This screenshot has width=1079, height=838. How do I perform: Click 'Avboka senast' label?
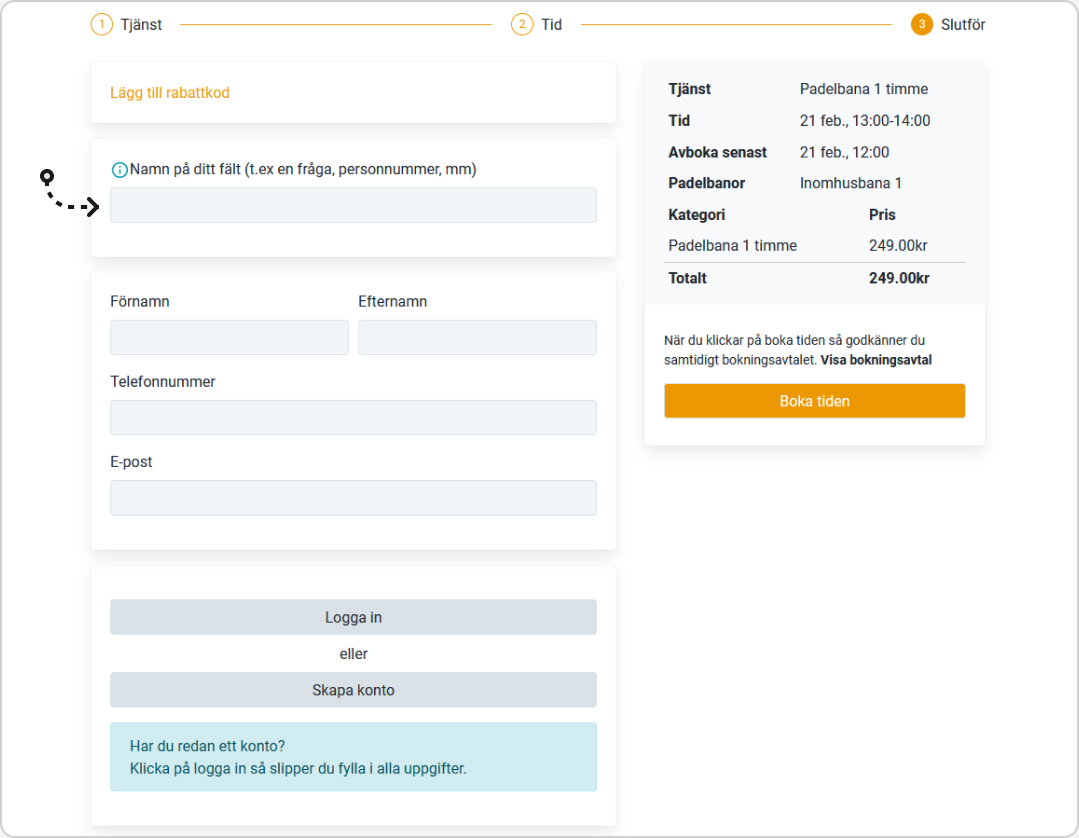(717, 152)
